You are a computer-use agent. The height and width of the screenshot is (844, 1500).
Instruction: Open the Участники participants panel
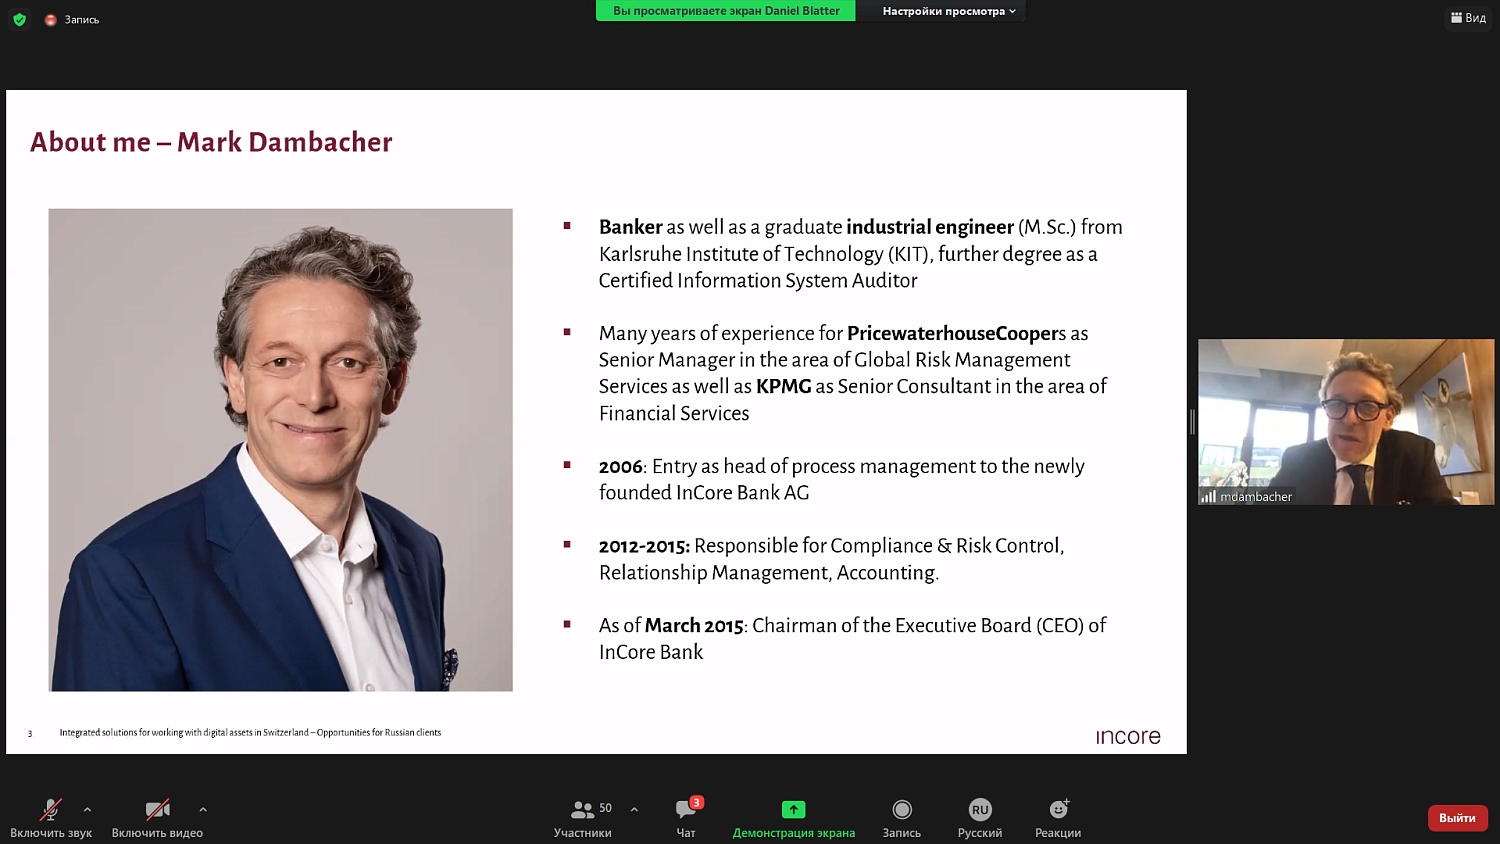point(583,817)
